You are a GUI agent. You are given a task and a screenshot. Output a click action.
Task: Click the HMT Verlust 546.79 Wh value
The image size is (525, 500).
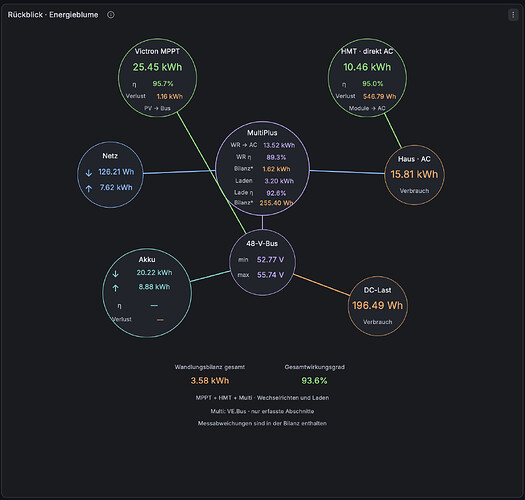click(379, 96)
